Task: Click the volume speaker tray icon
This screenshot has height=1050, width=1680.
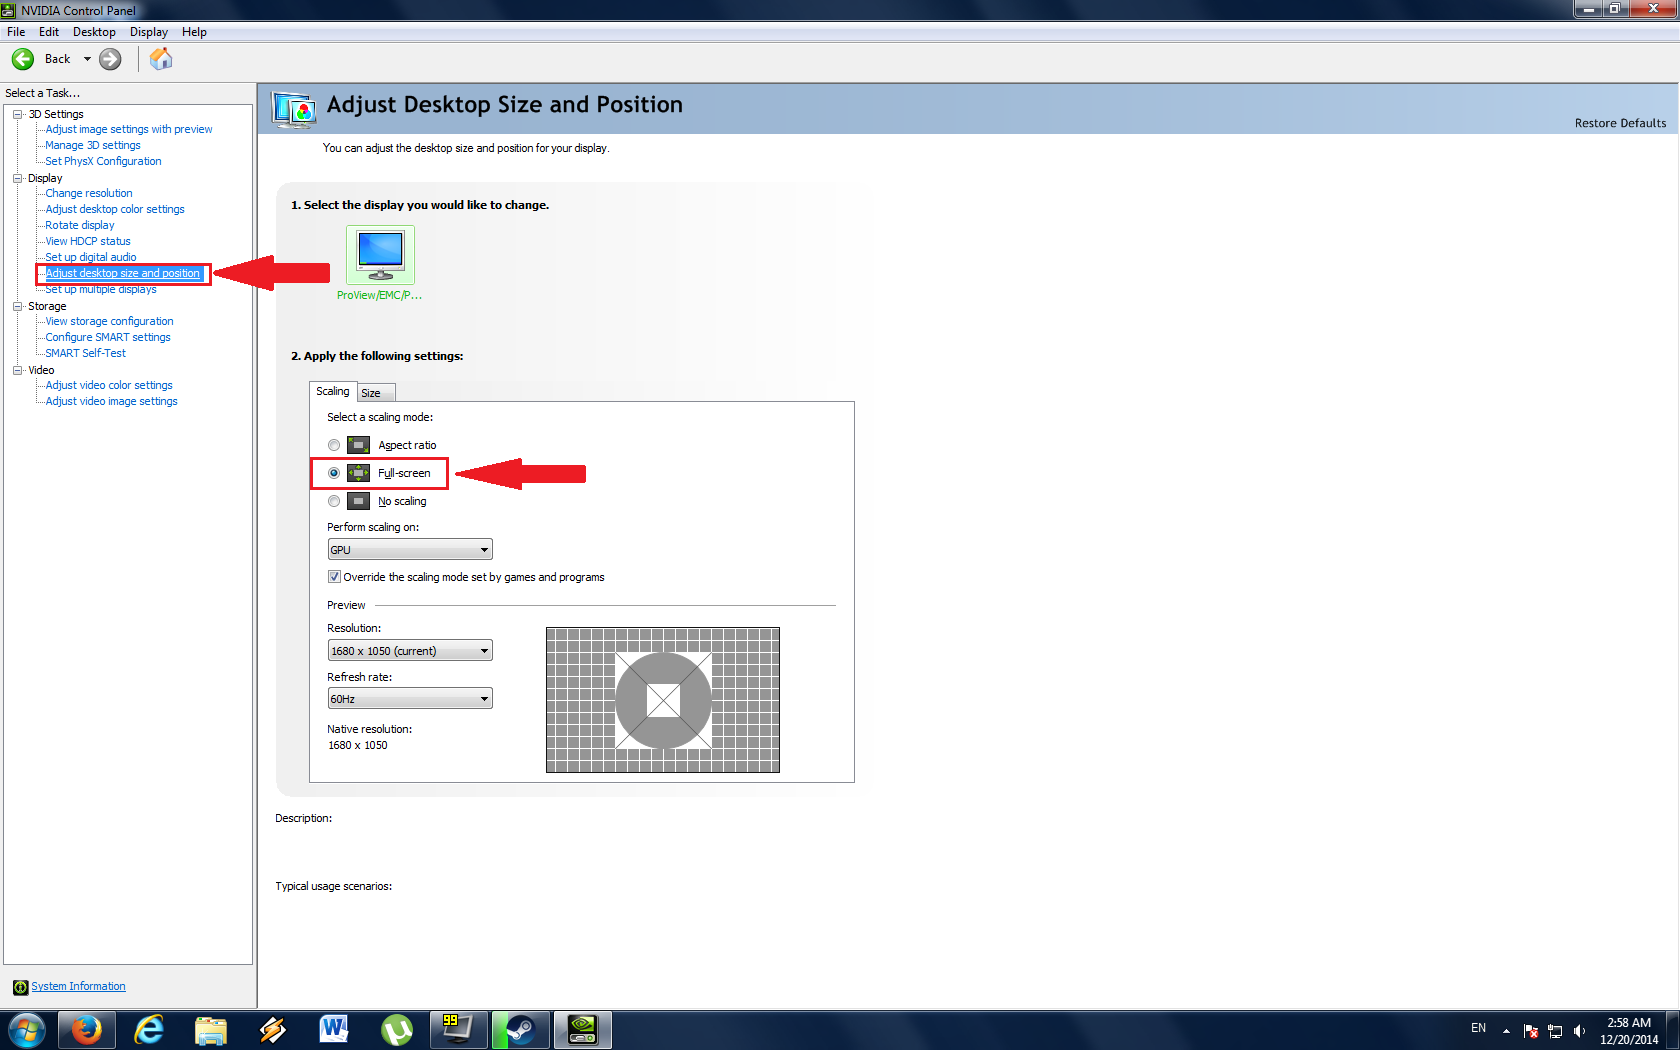Action: [1579, 1031]
